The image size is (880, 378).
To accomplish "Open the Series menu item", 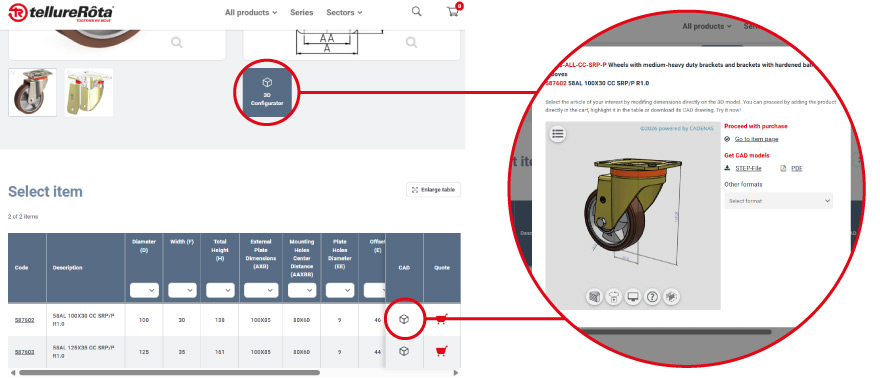I will coord(301,12).
